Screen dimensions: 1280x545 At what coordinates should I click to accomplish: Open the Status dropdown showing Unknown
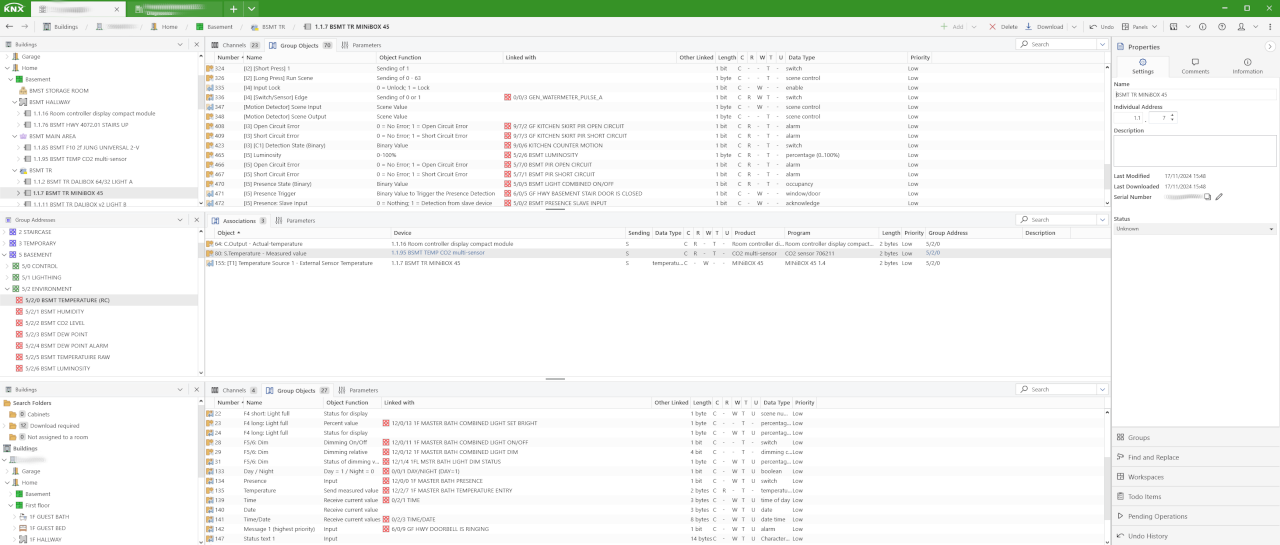1195,229
